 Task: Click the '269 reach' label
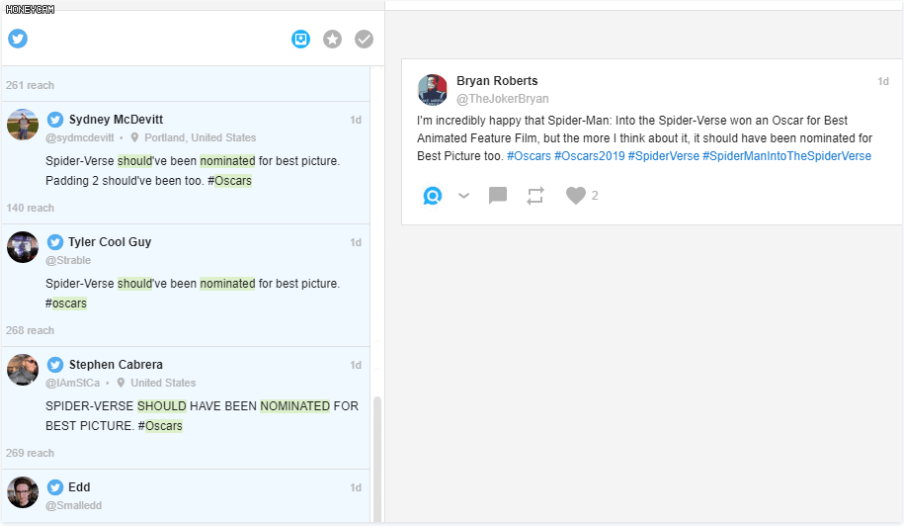click(30, 453)
